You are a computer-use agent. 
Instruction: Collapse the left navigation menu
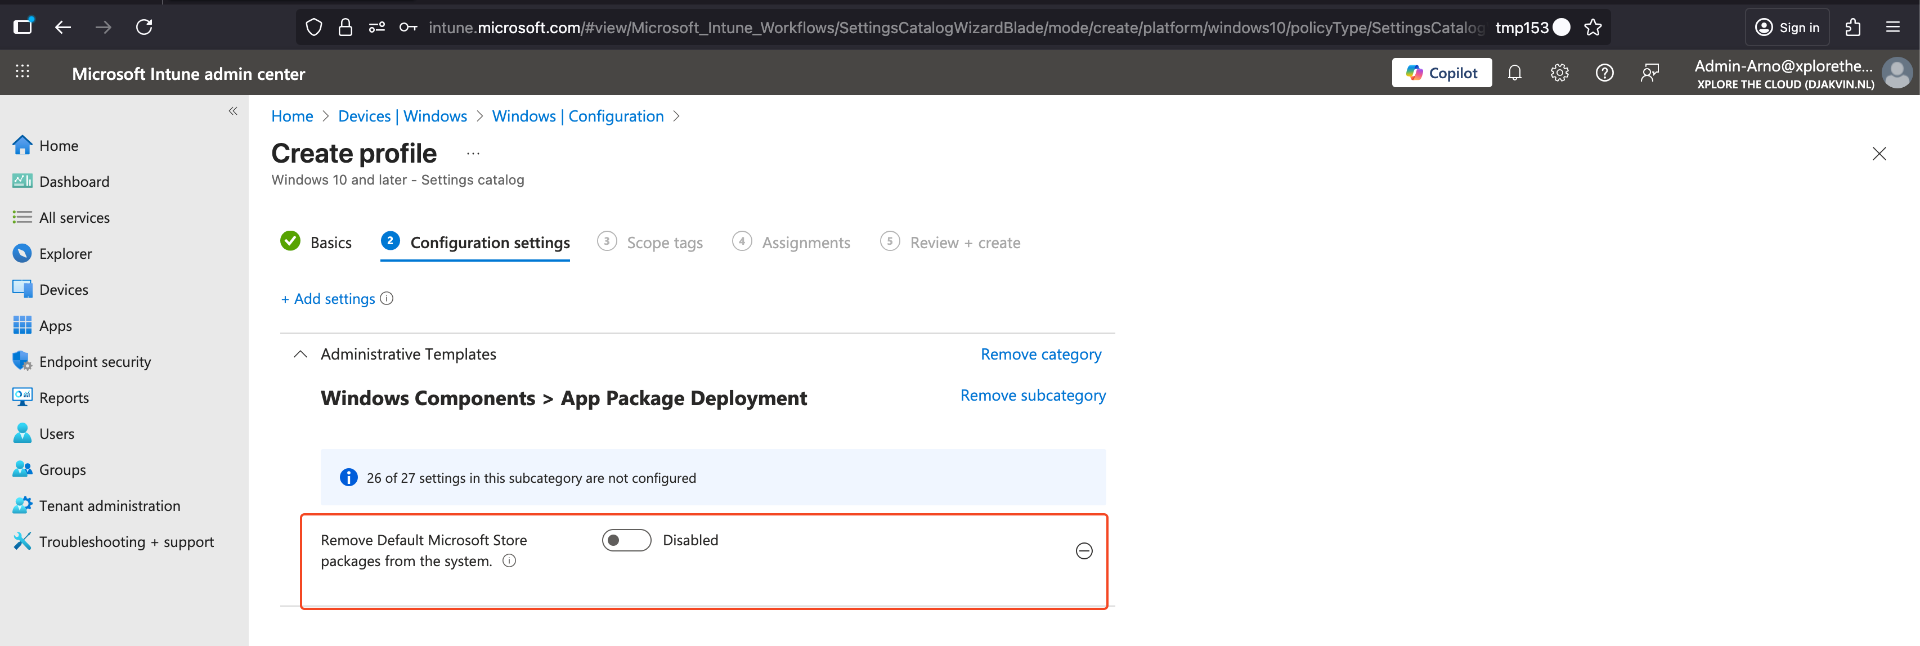[233, 111]
